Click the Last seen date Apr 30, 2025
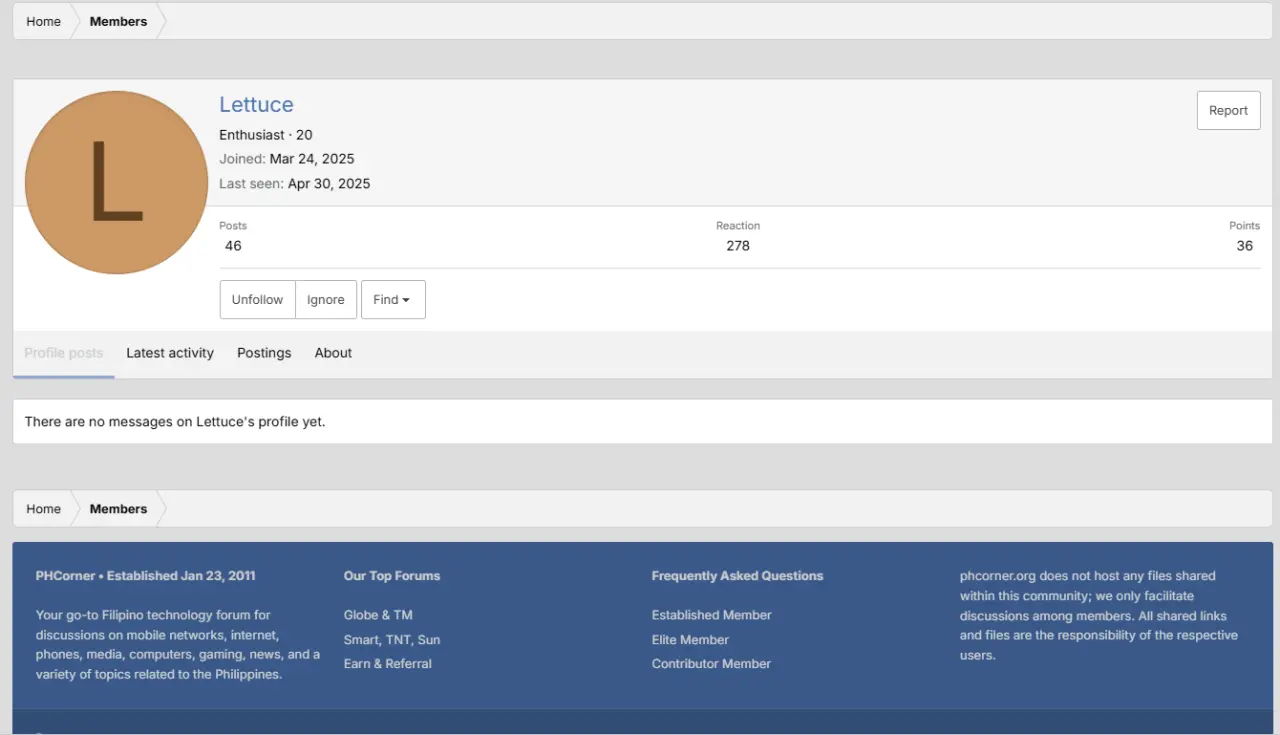 [329, 184]
